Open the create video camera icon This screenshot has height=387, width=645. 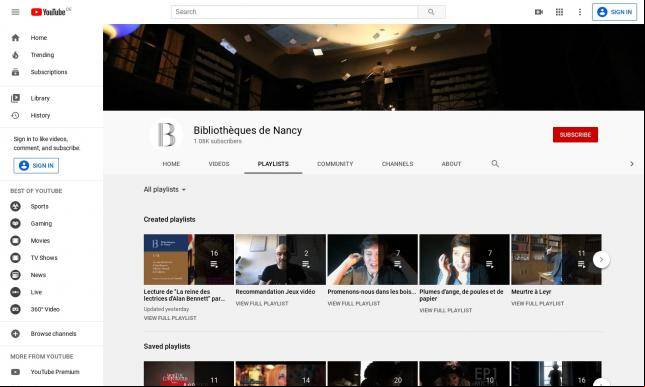pos(538,12)
